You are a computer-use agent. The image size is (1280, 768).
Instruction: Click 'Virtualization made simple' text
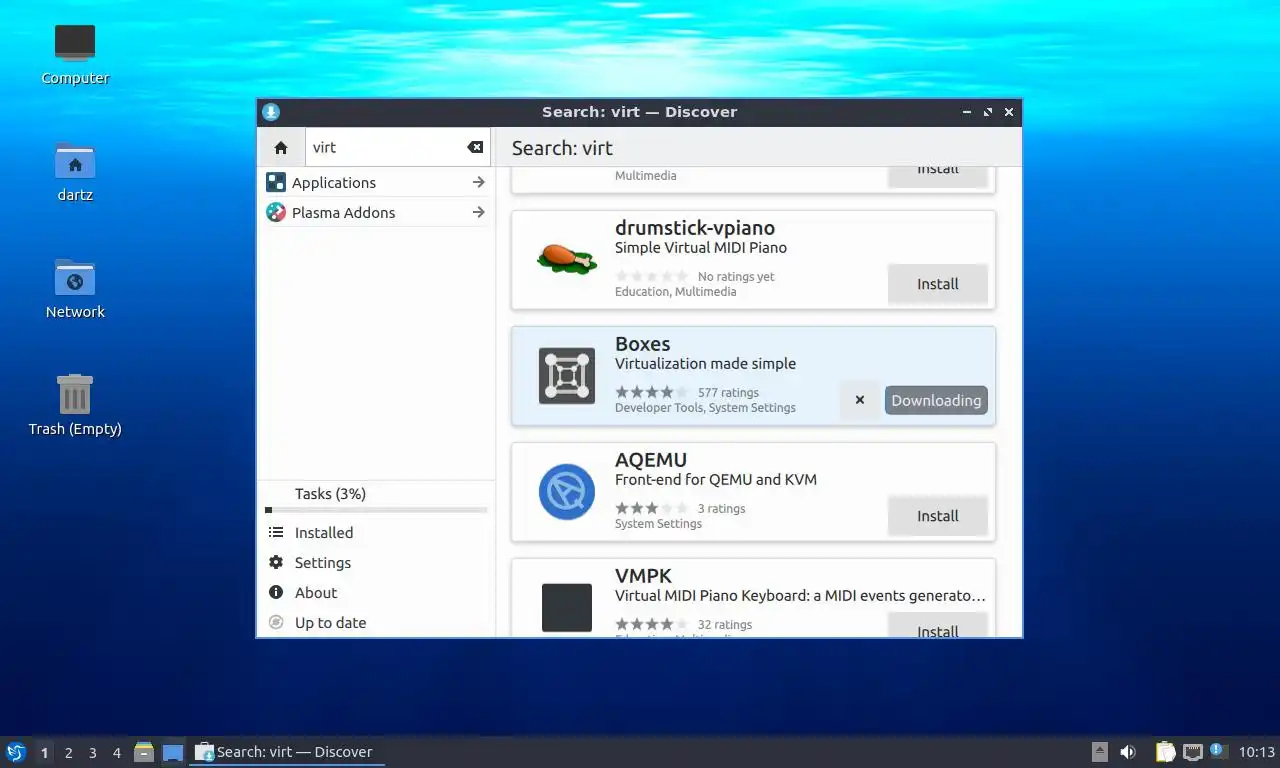pyautogui.click(x=706, y=363)
